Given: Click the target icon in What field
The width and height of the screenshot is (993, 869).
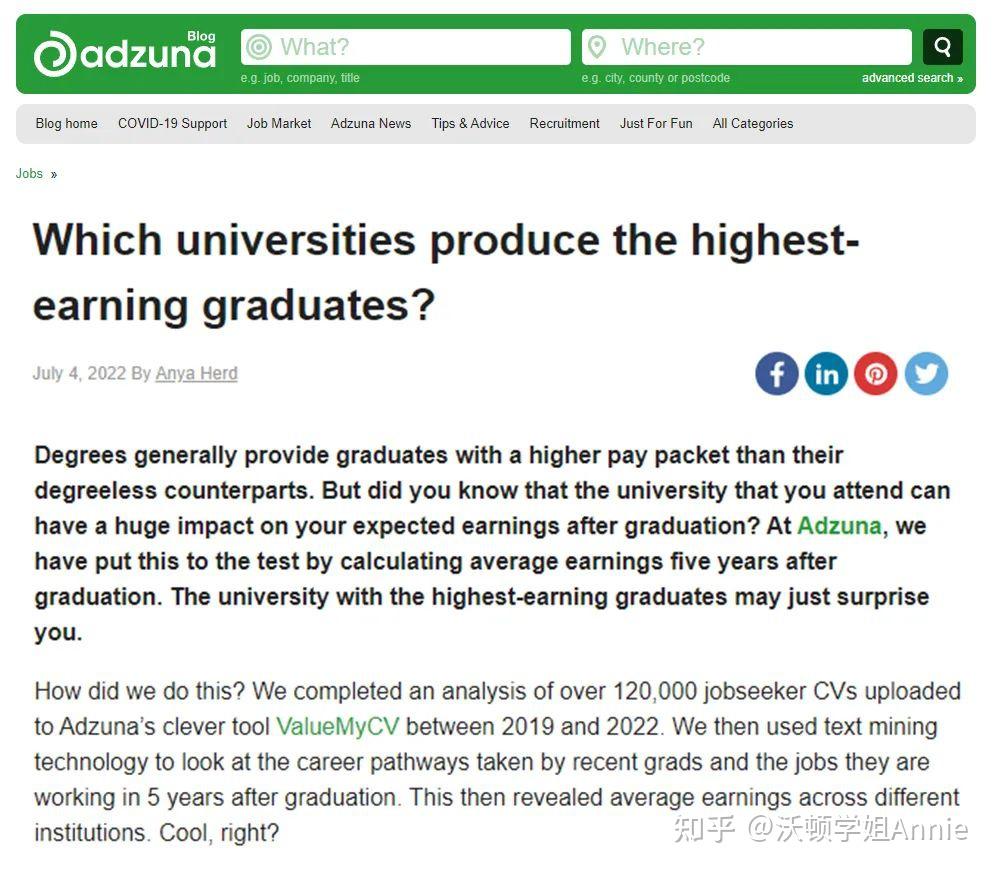Looking at the screenshot, I should tap(259, 47).
